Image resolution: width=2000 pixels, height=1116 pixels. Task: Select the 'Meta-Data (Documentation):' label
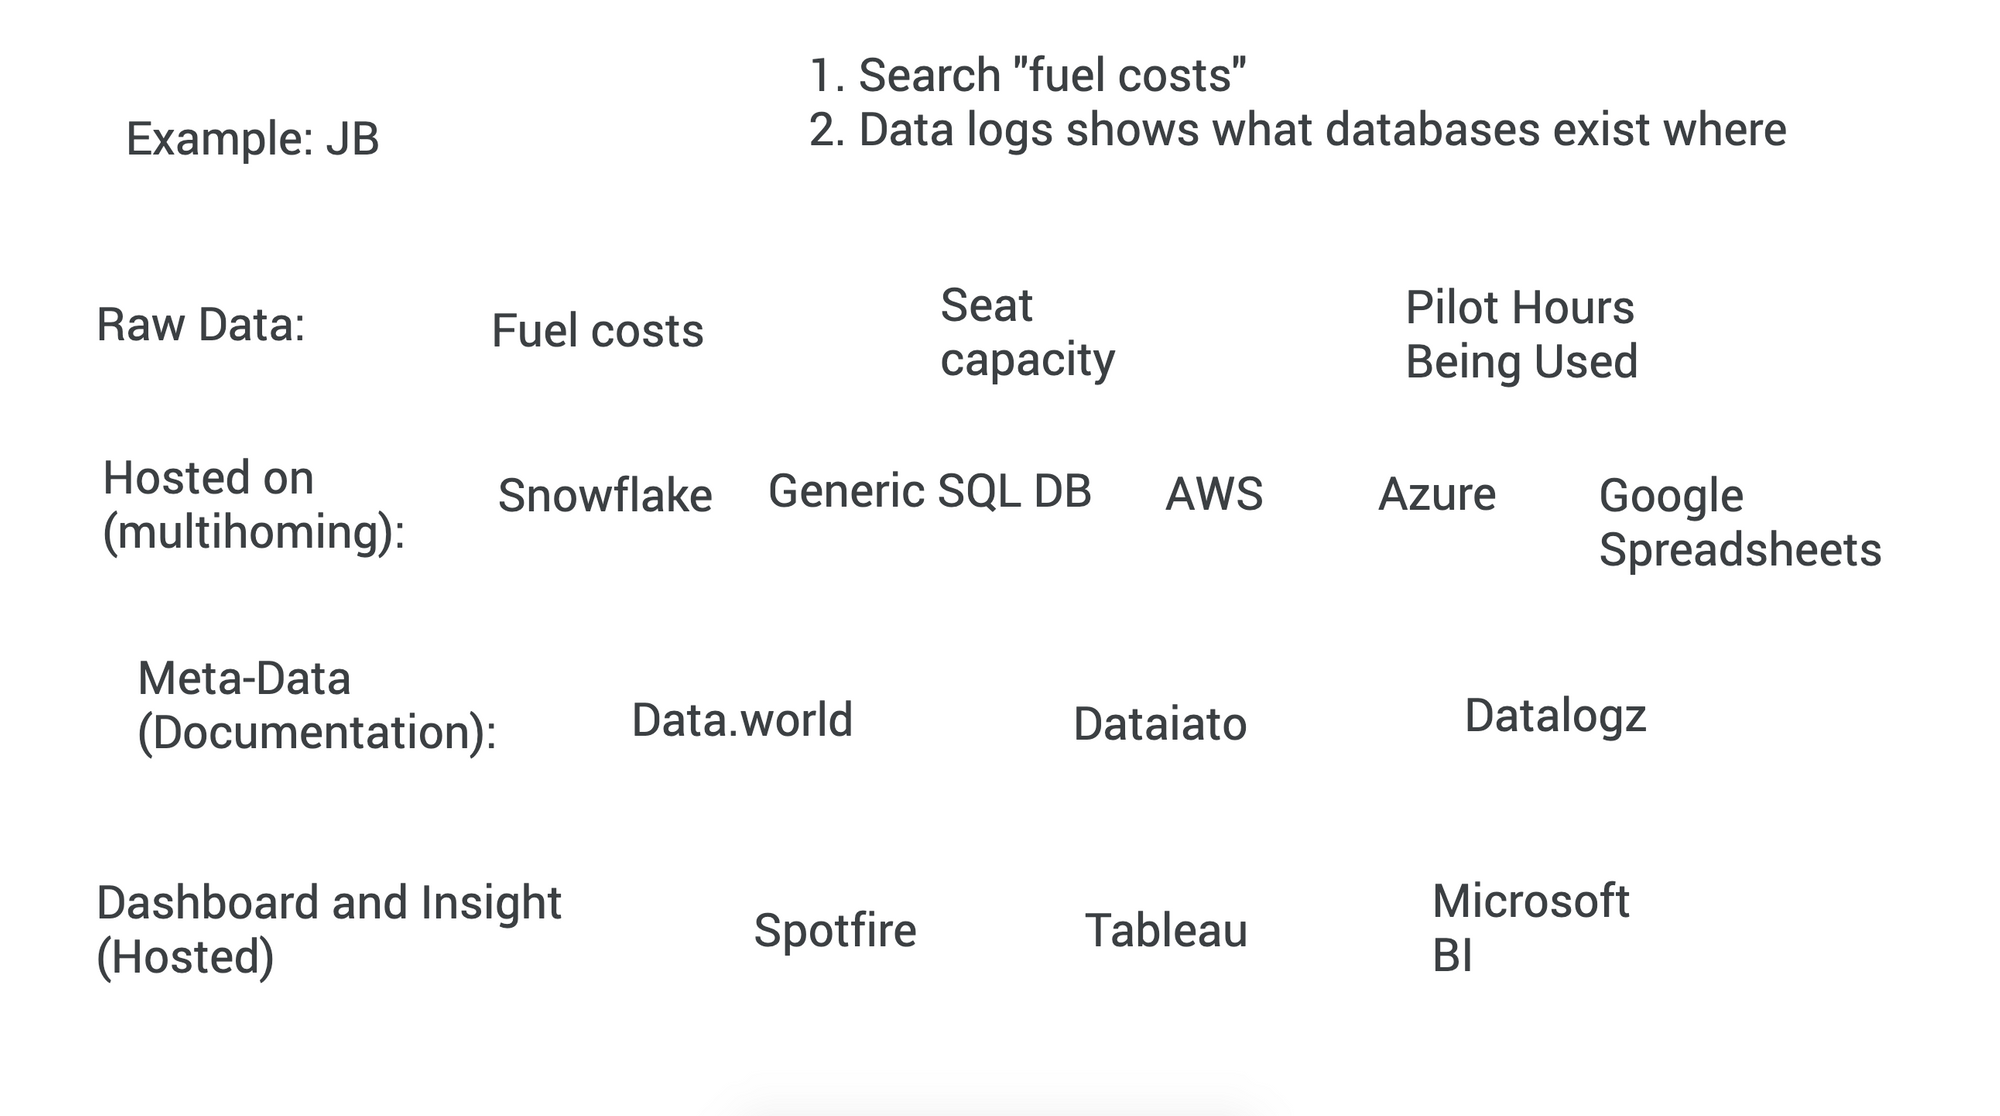(317, 706)
